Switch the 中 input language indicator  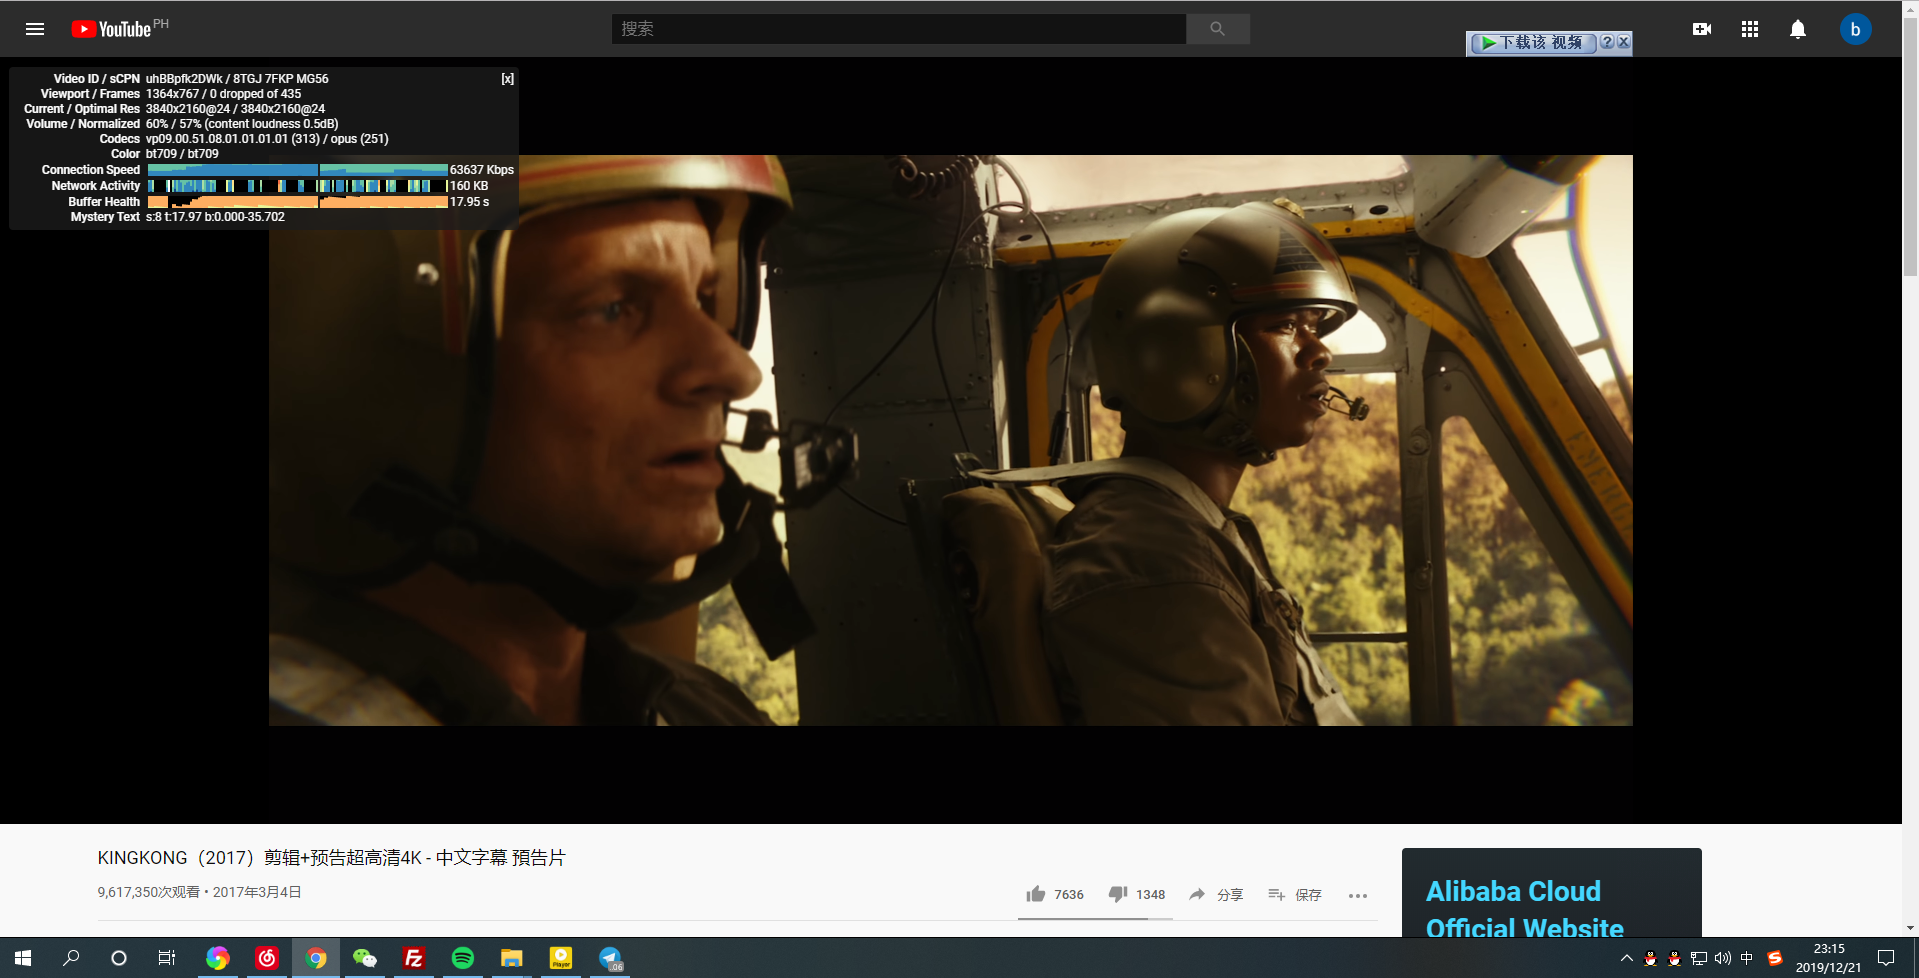click(x=1747, y=958)
